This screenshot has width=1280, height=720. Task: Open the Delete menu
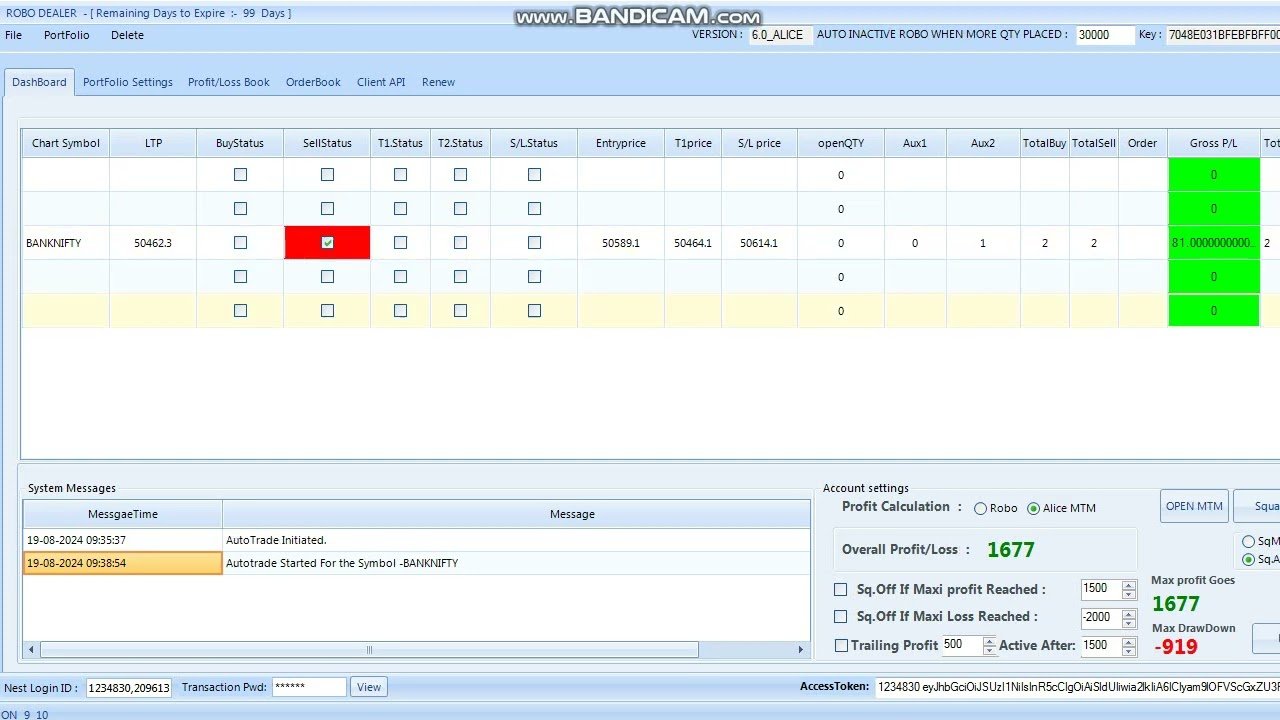pos(127,35)
